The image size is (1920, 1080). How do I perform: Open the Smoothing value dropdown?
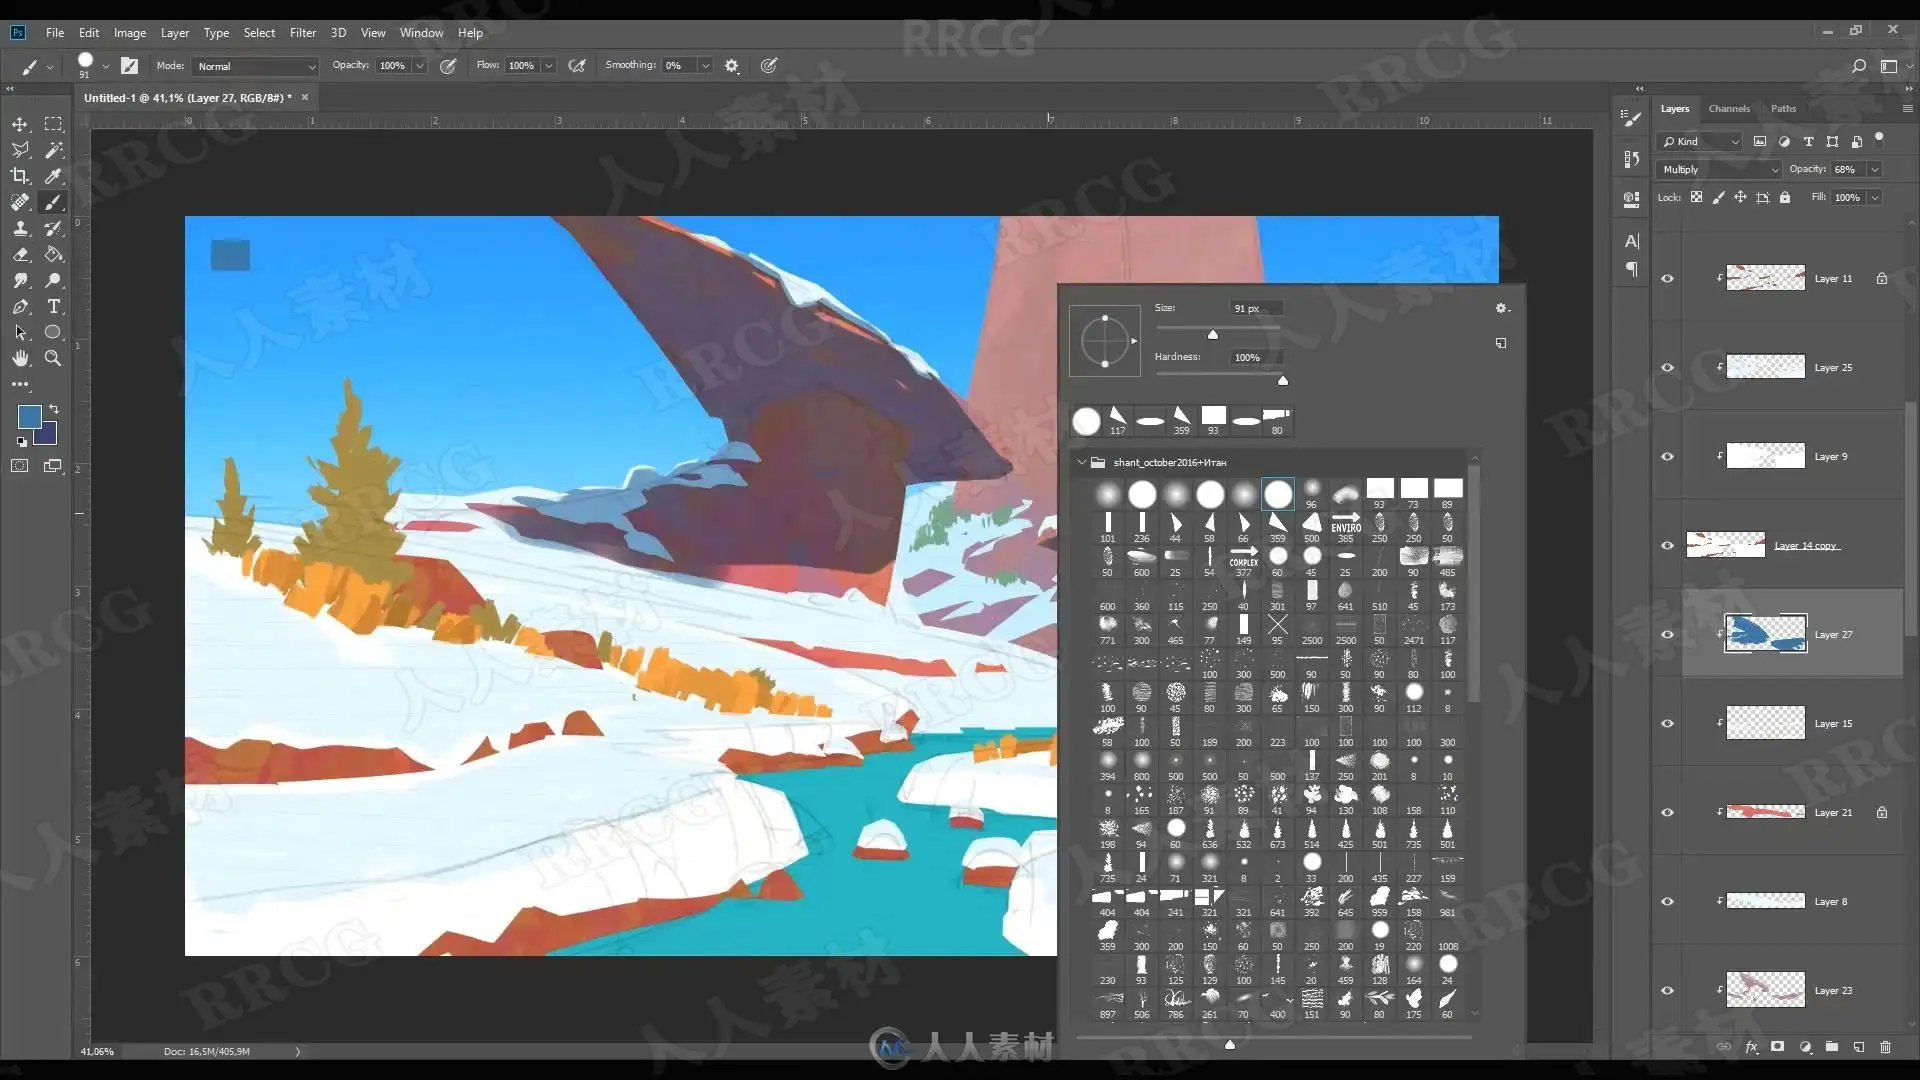tap(705, 66)
